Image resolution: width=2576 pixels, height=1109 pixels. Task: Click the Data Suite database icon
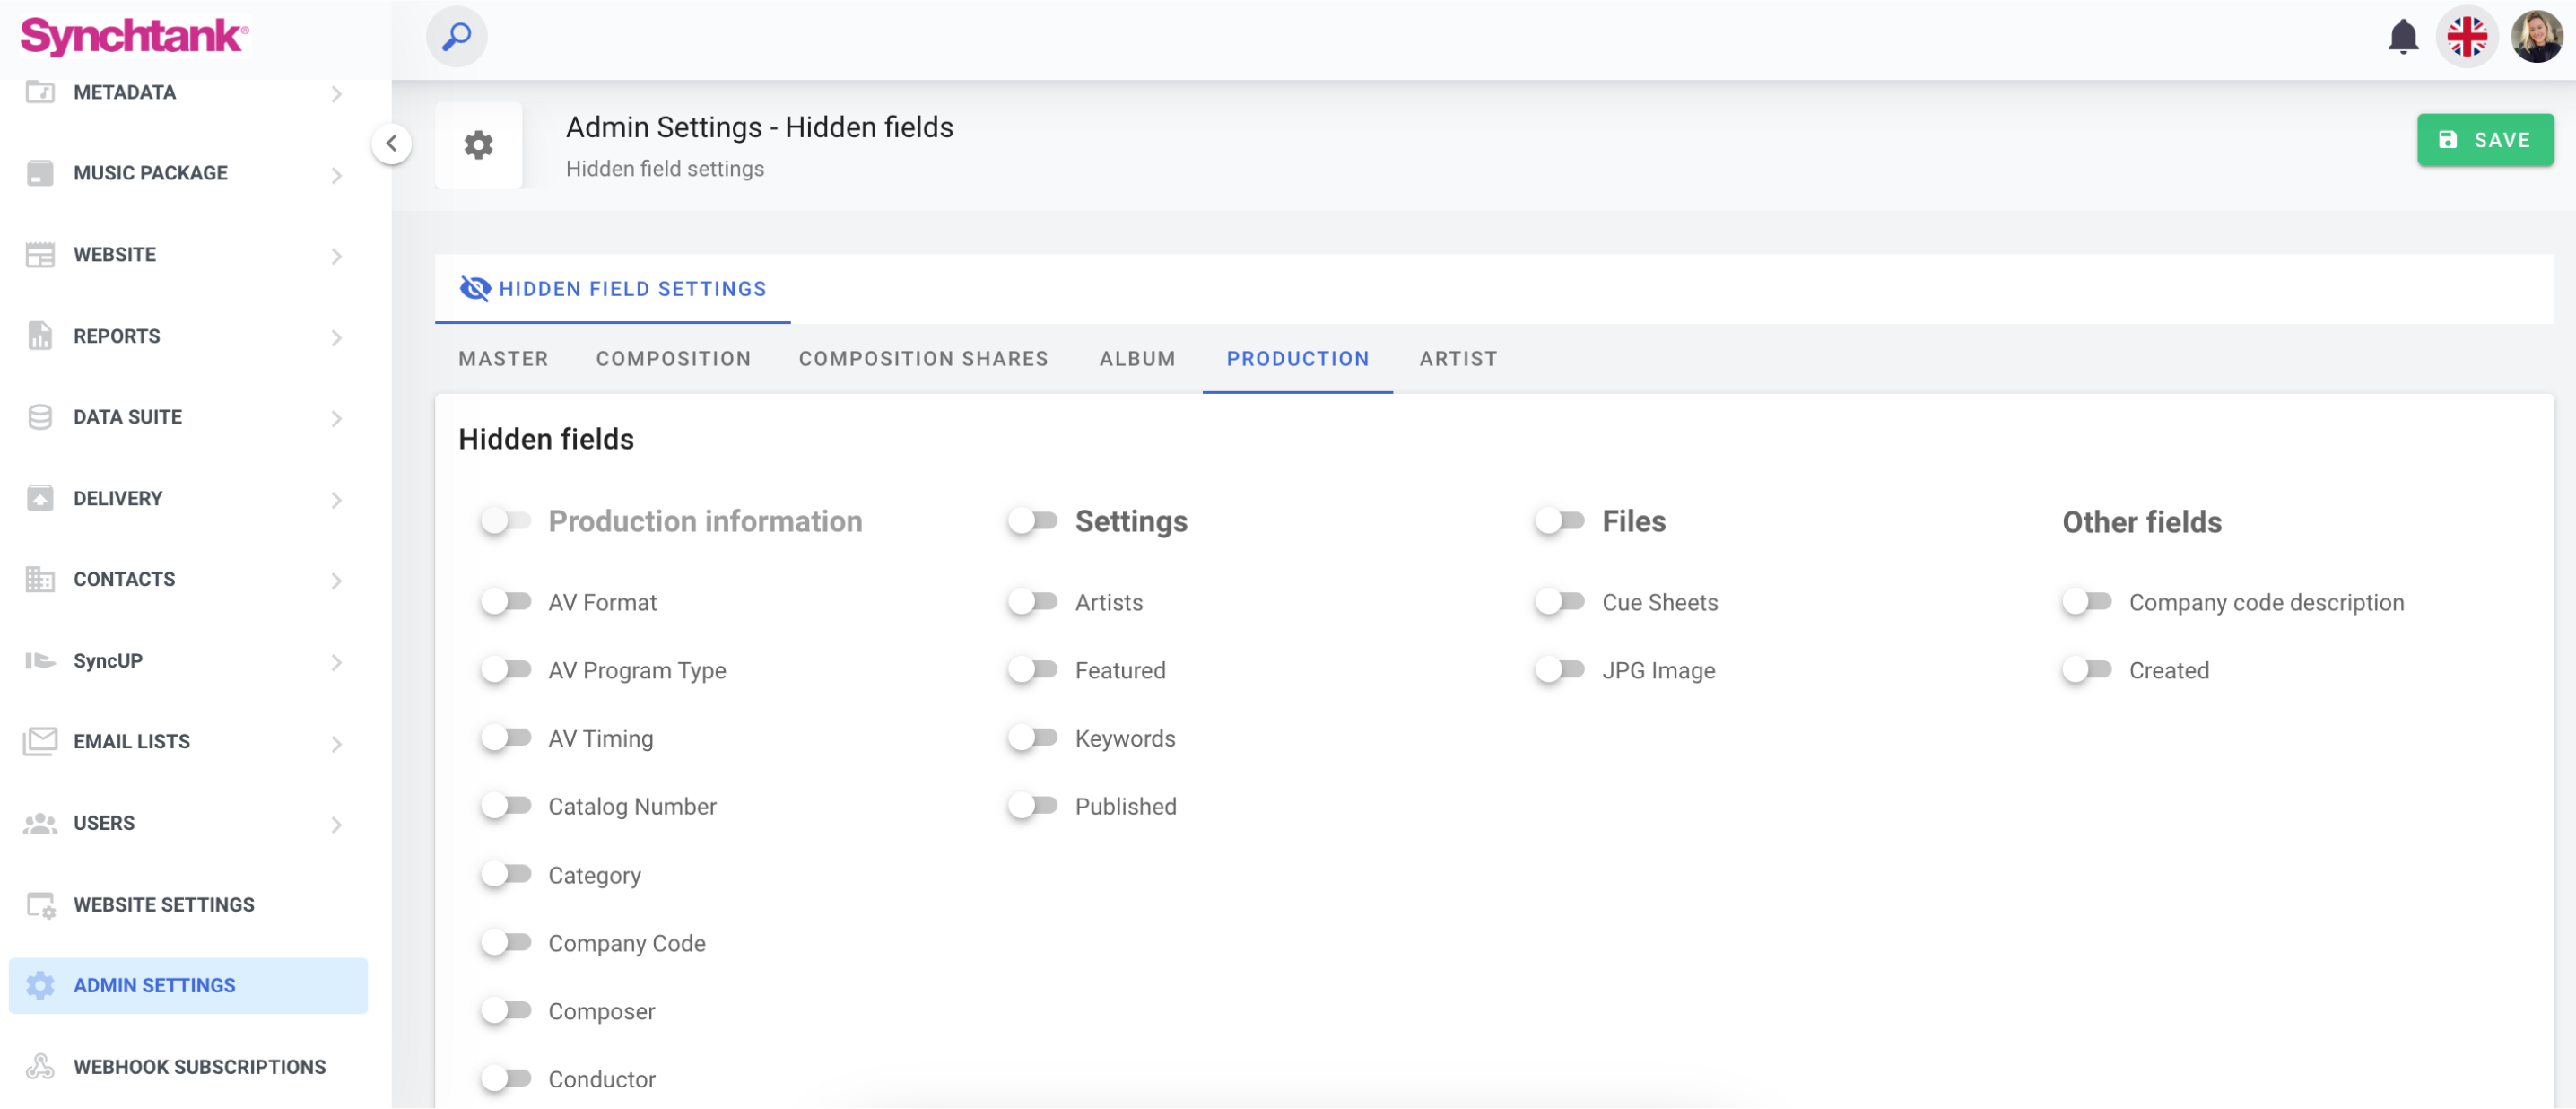pos(40,417)
